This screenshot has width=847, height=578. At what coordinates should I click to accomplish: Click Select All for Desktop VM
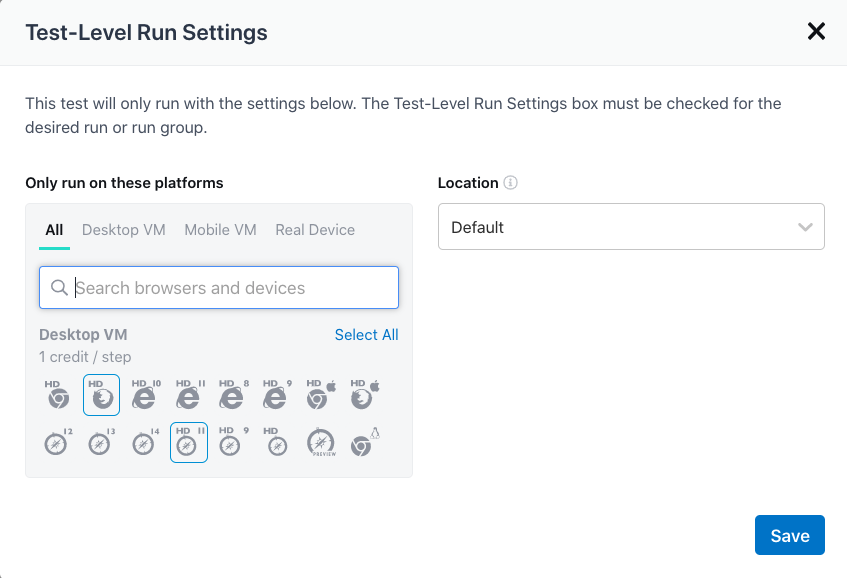(x=366, y=335)
